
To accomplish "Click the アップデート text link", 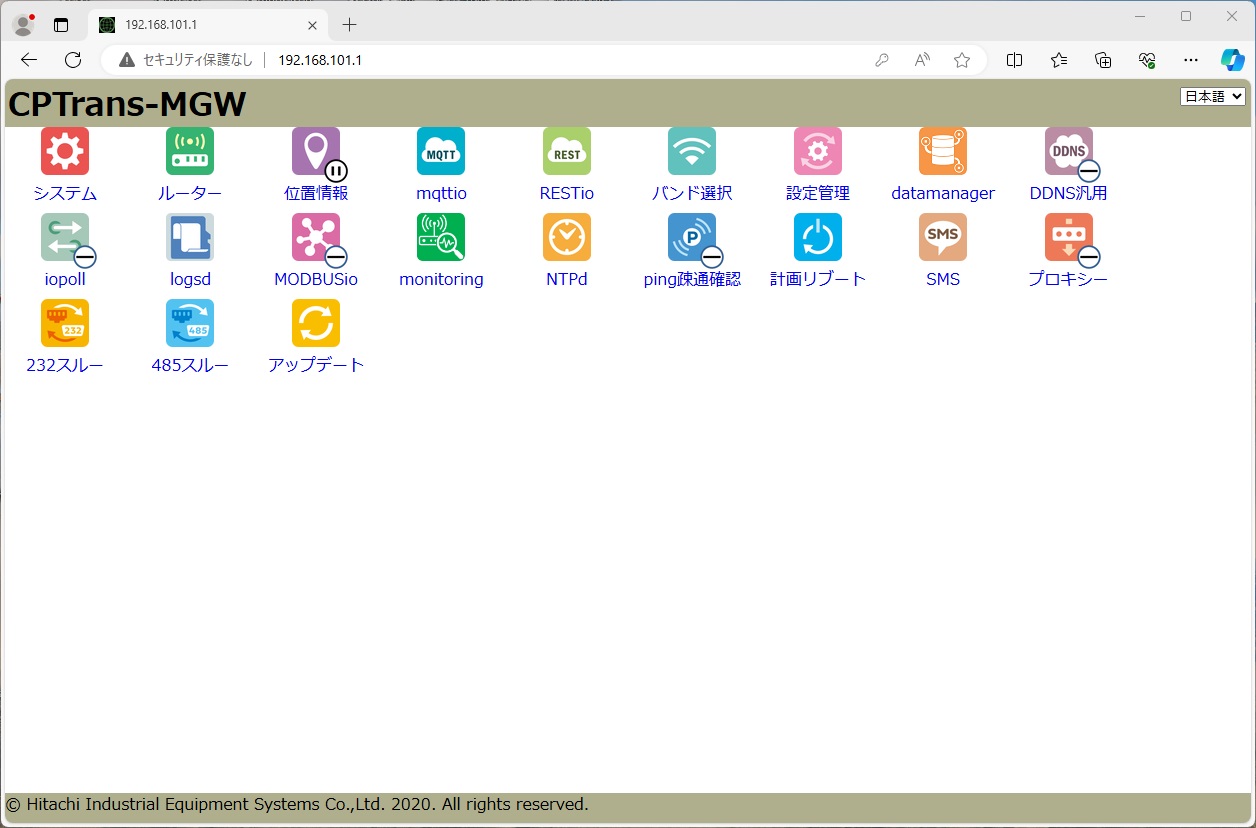I will (316, 365).
